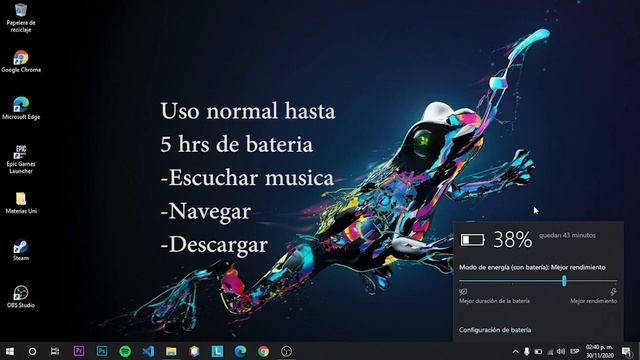
Task: Open Task View in the taskbar
Action: [x=55, y=351]
